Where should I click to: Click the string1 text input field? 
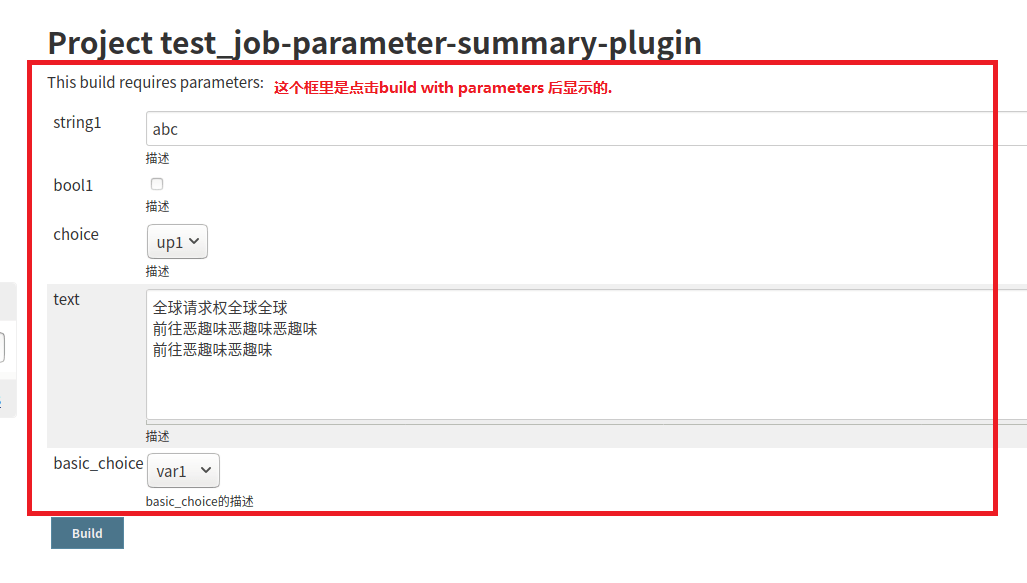tap(585, 129)
